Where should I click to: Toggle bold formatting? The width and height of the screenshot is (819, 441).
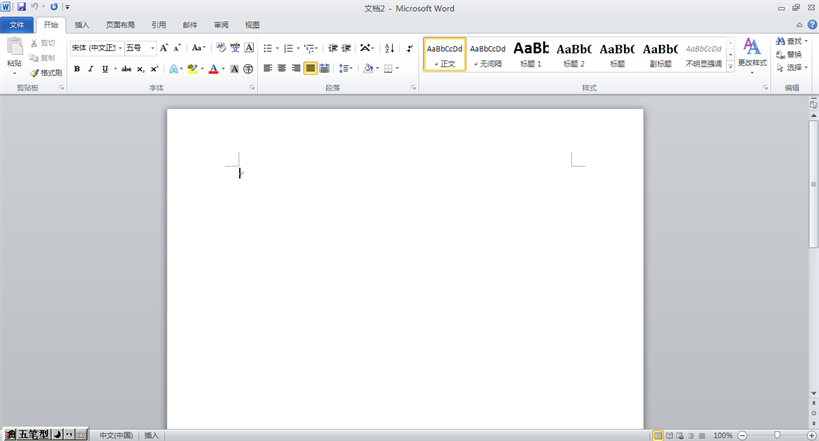point(76,69)
